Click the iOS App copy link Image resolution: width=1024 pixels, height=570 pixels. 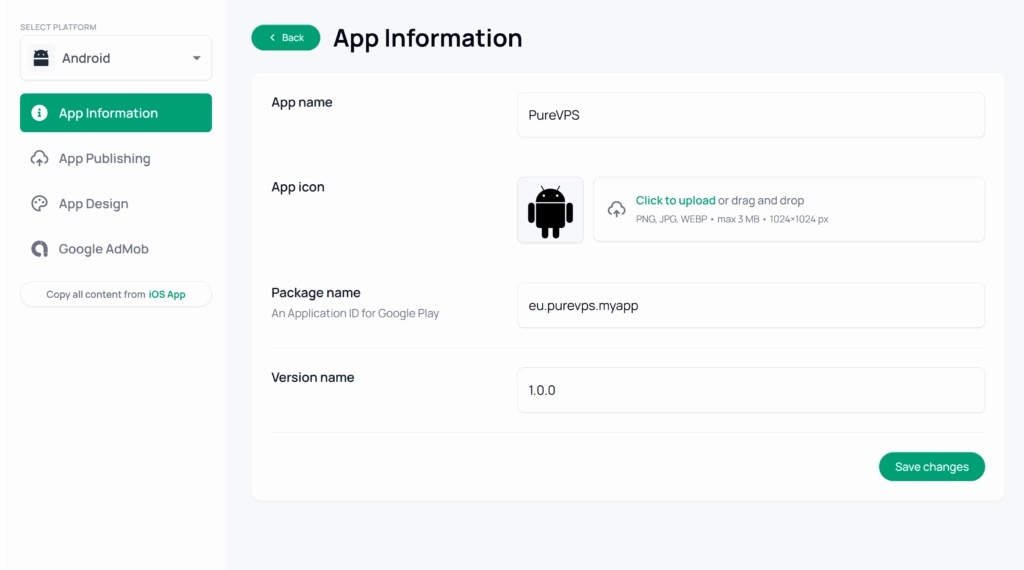tap(167, 294)
